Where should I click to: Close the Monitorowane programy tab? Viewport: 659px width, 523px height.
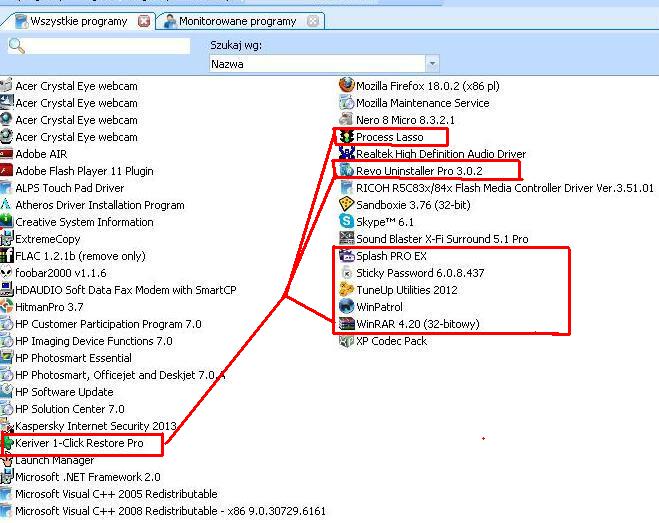tap(313, 21)
